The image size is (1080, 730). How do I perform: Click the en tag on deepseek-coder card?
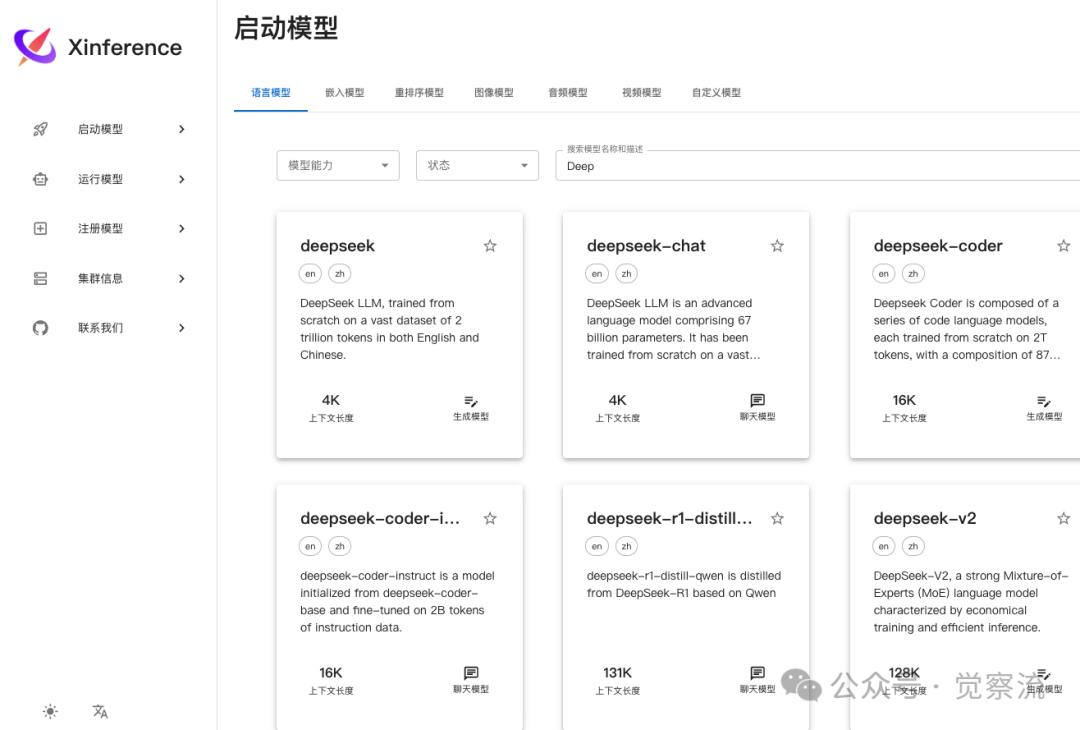[x=884, y=273]
